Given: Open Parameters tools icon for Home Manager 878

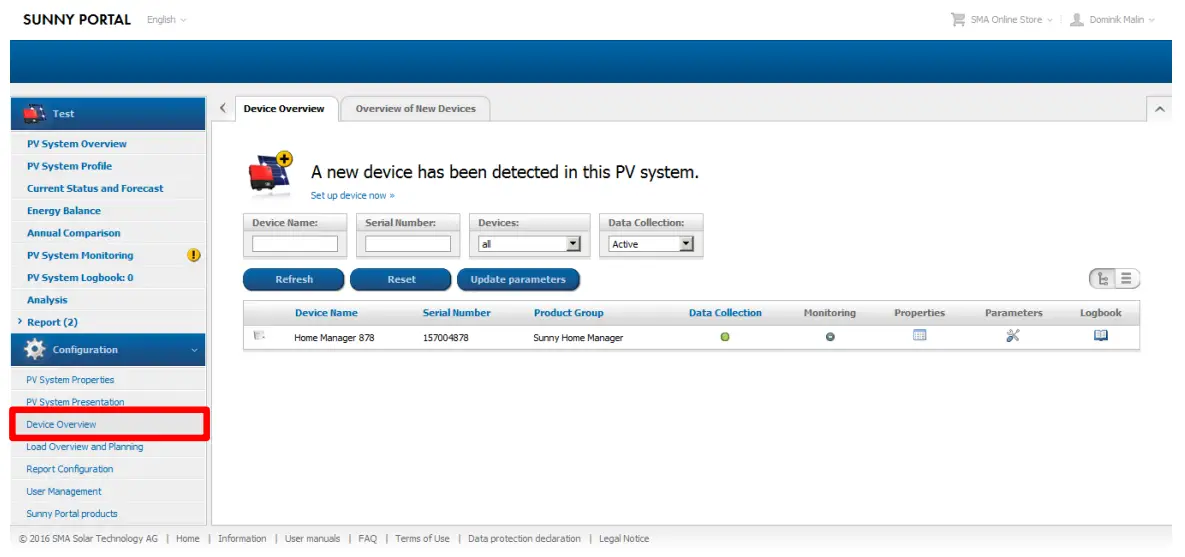Looking at the screenshot, I should tap(1013, 336).
